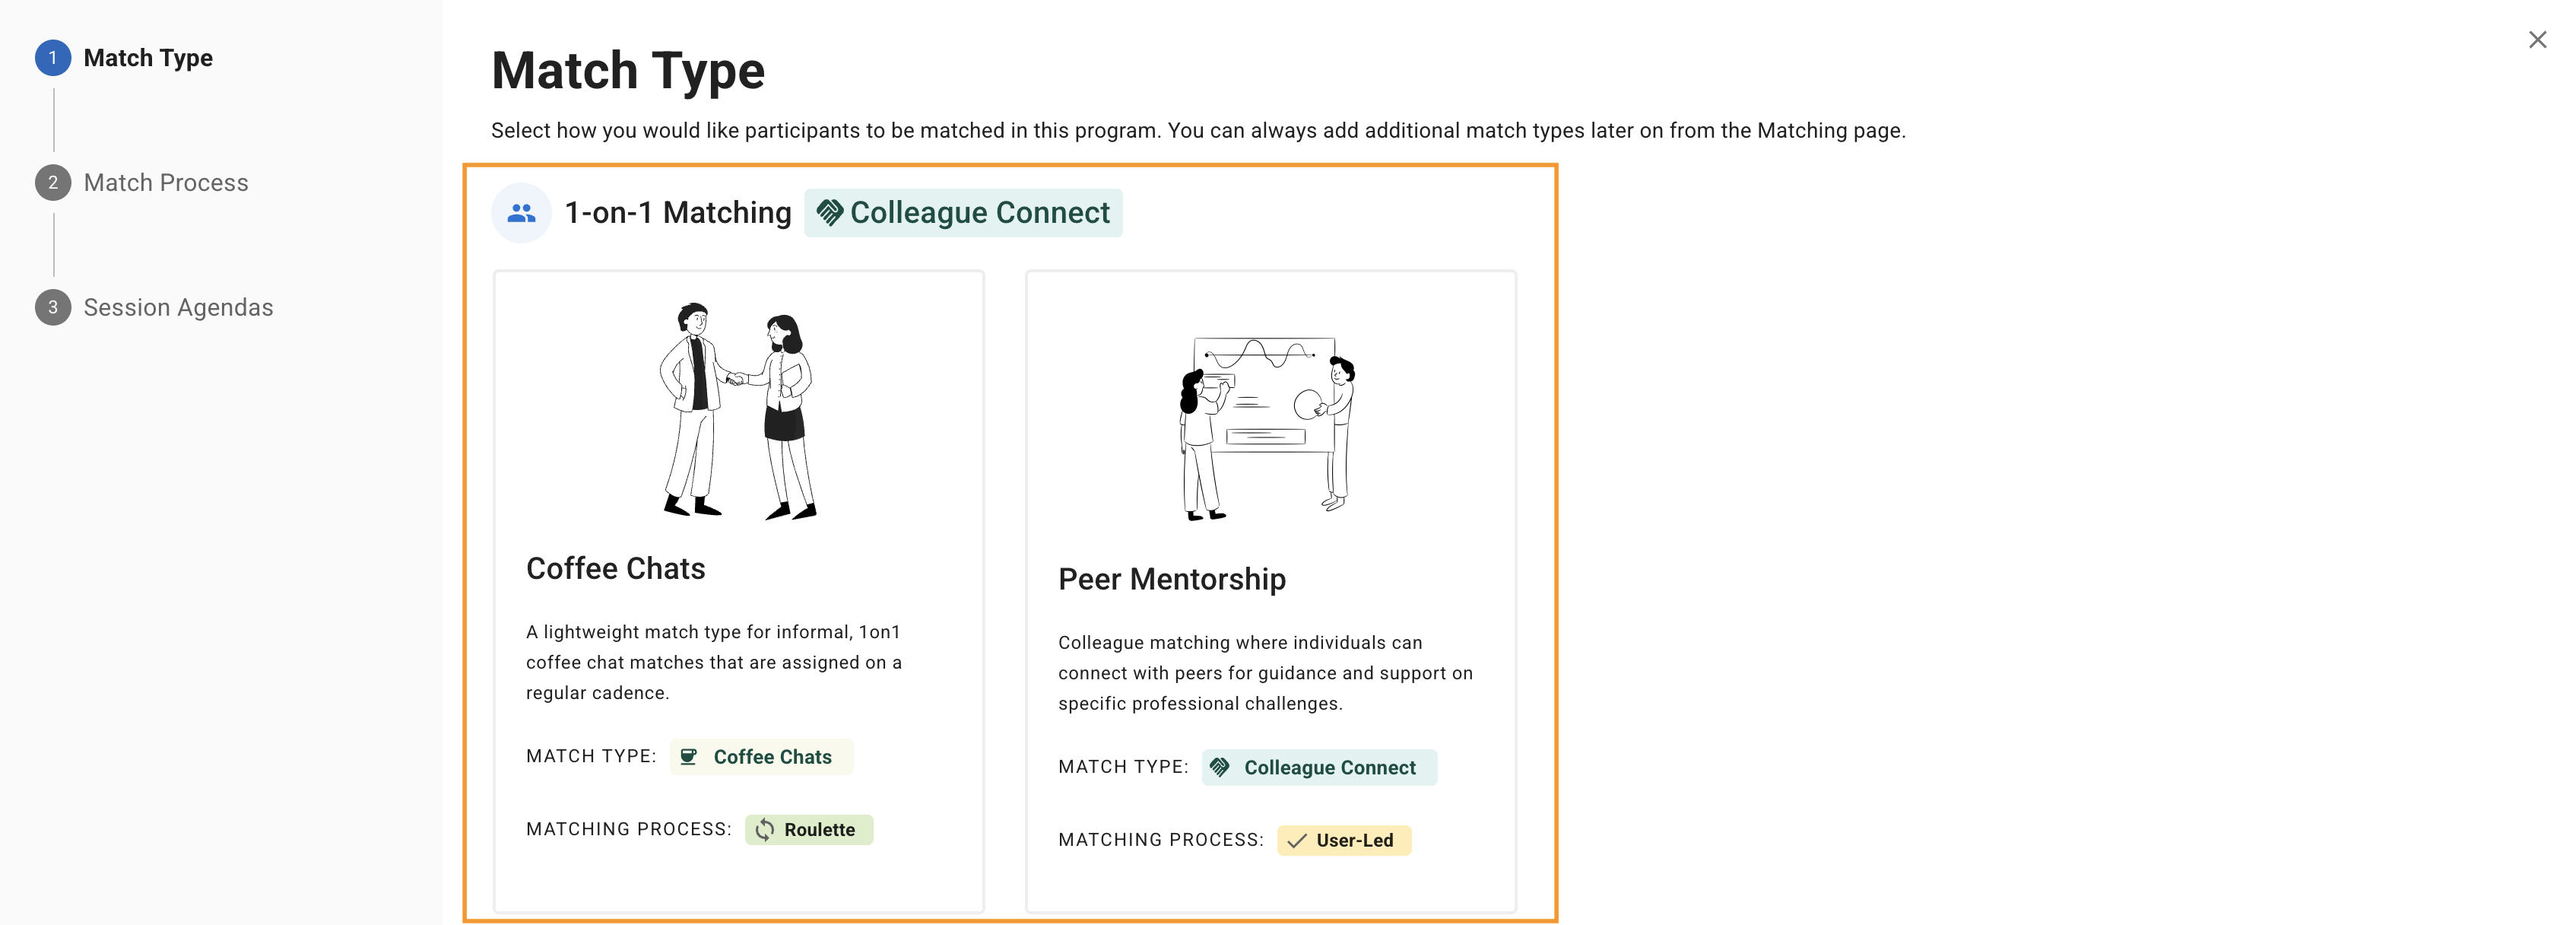Click the Coffee Chats card title
Viewport: 2576px width, 925px height.
coord(615,568)
